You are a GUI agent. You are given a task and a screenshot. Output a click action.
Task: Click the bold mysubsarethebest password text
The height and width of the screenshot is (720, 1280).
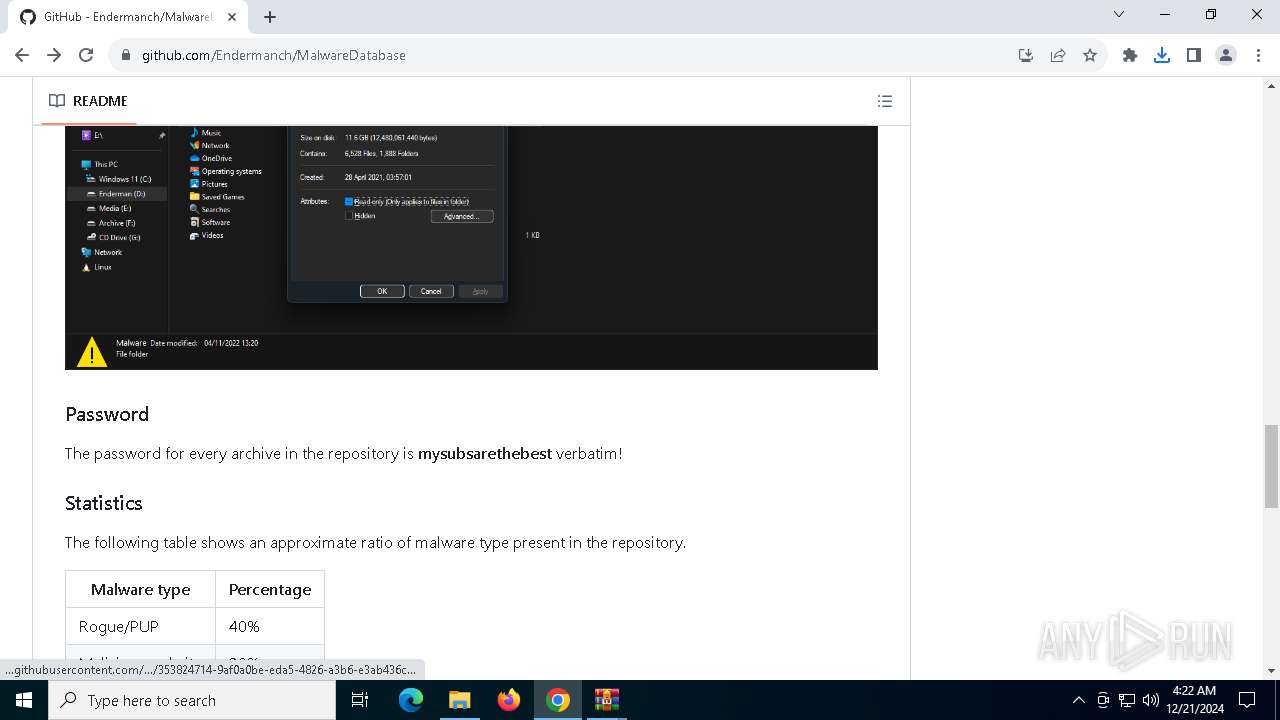pyautogui.click(x=485, y=453)
